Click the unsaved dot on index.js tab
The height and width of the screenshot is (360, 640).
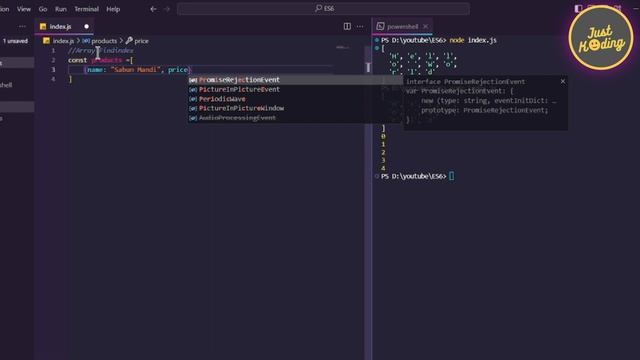(87, 27)
